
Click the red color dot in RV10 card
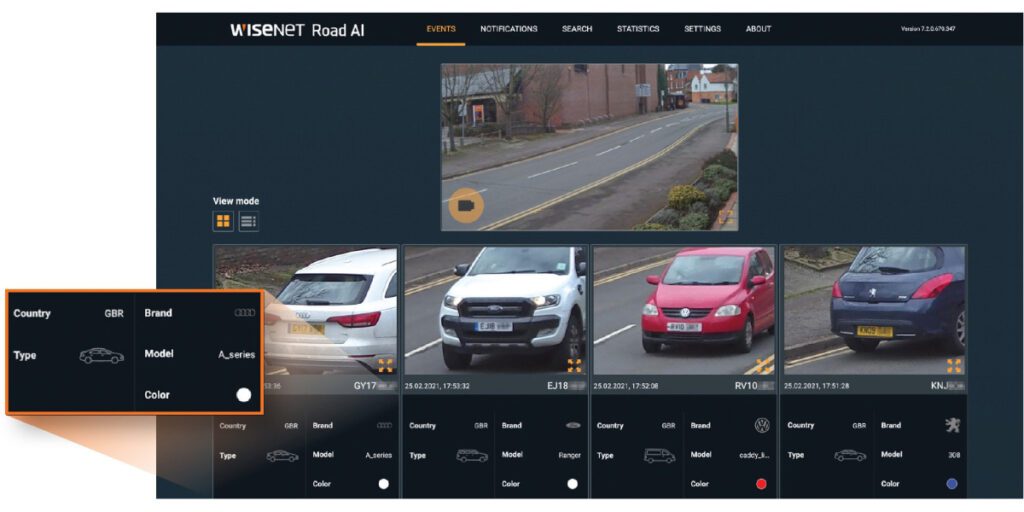point(761,484)
